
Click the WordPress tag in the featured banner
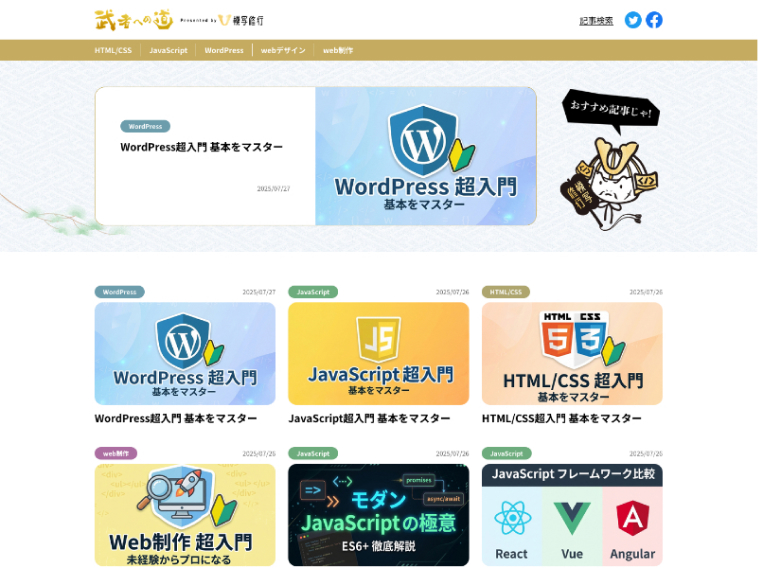145,126
